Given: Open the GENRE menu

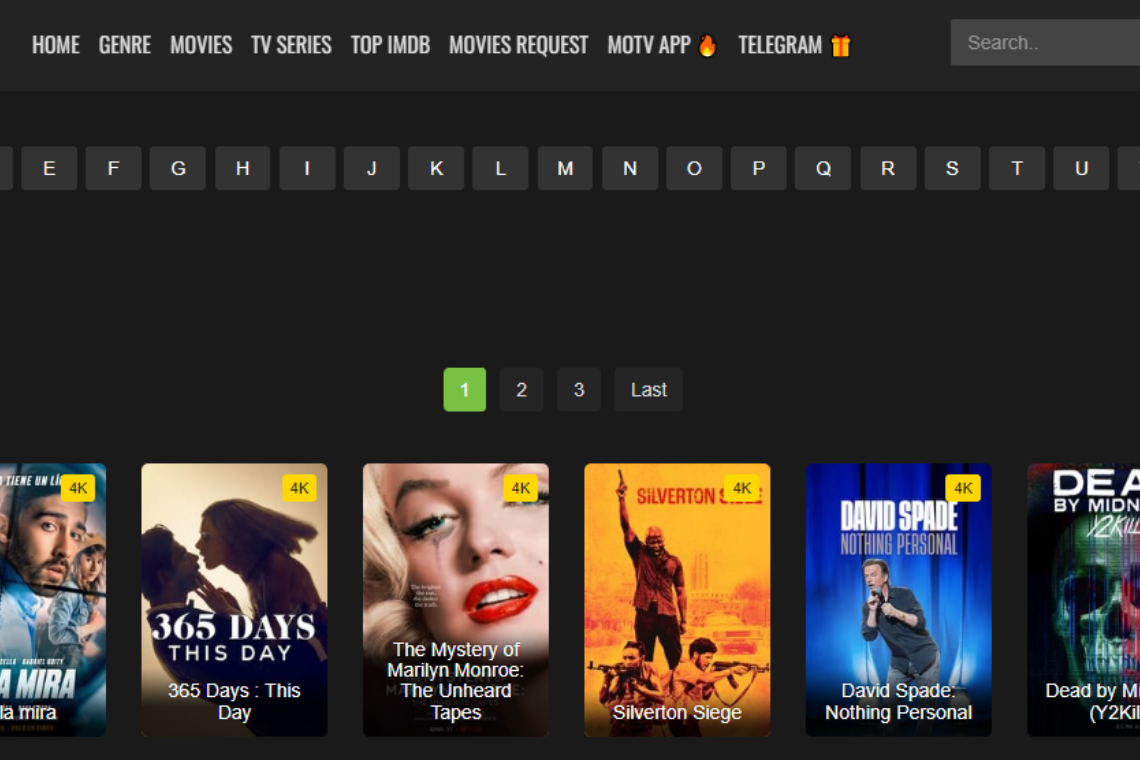Looking at the screenshot, I should tap(125, 45).
